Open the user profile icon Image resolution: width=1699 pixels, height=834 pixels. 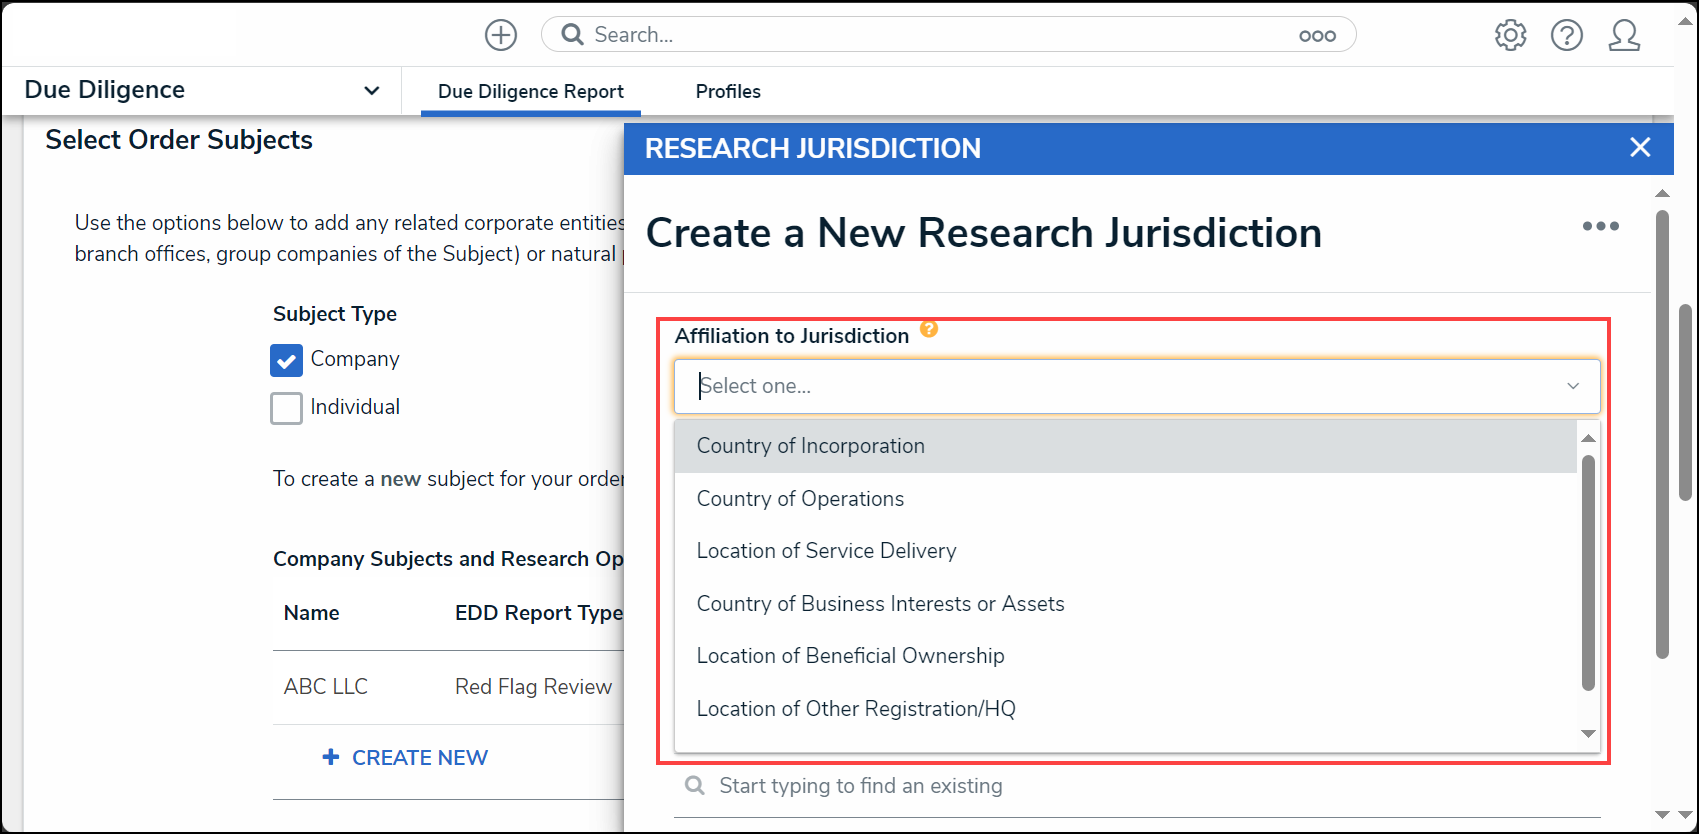tap(1624, 35)
